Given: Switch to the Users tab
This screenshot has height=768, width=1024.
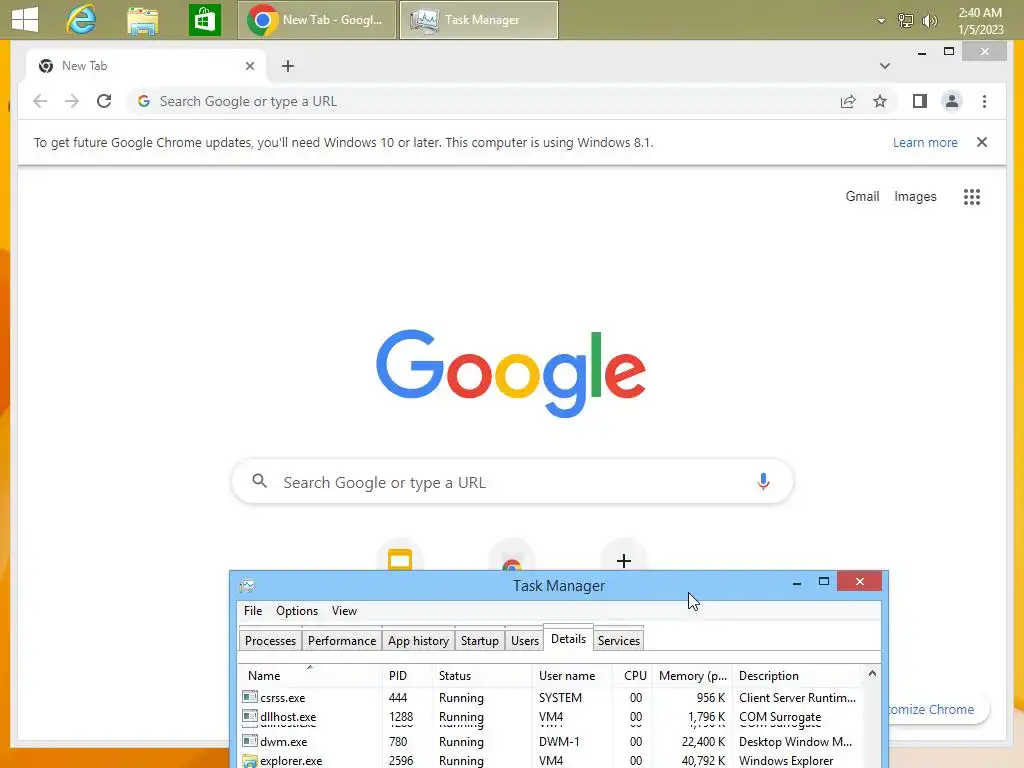Looking at the screenshot, I should [x=524, y=641].
